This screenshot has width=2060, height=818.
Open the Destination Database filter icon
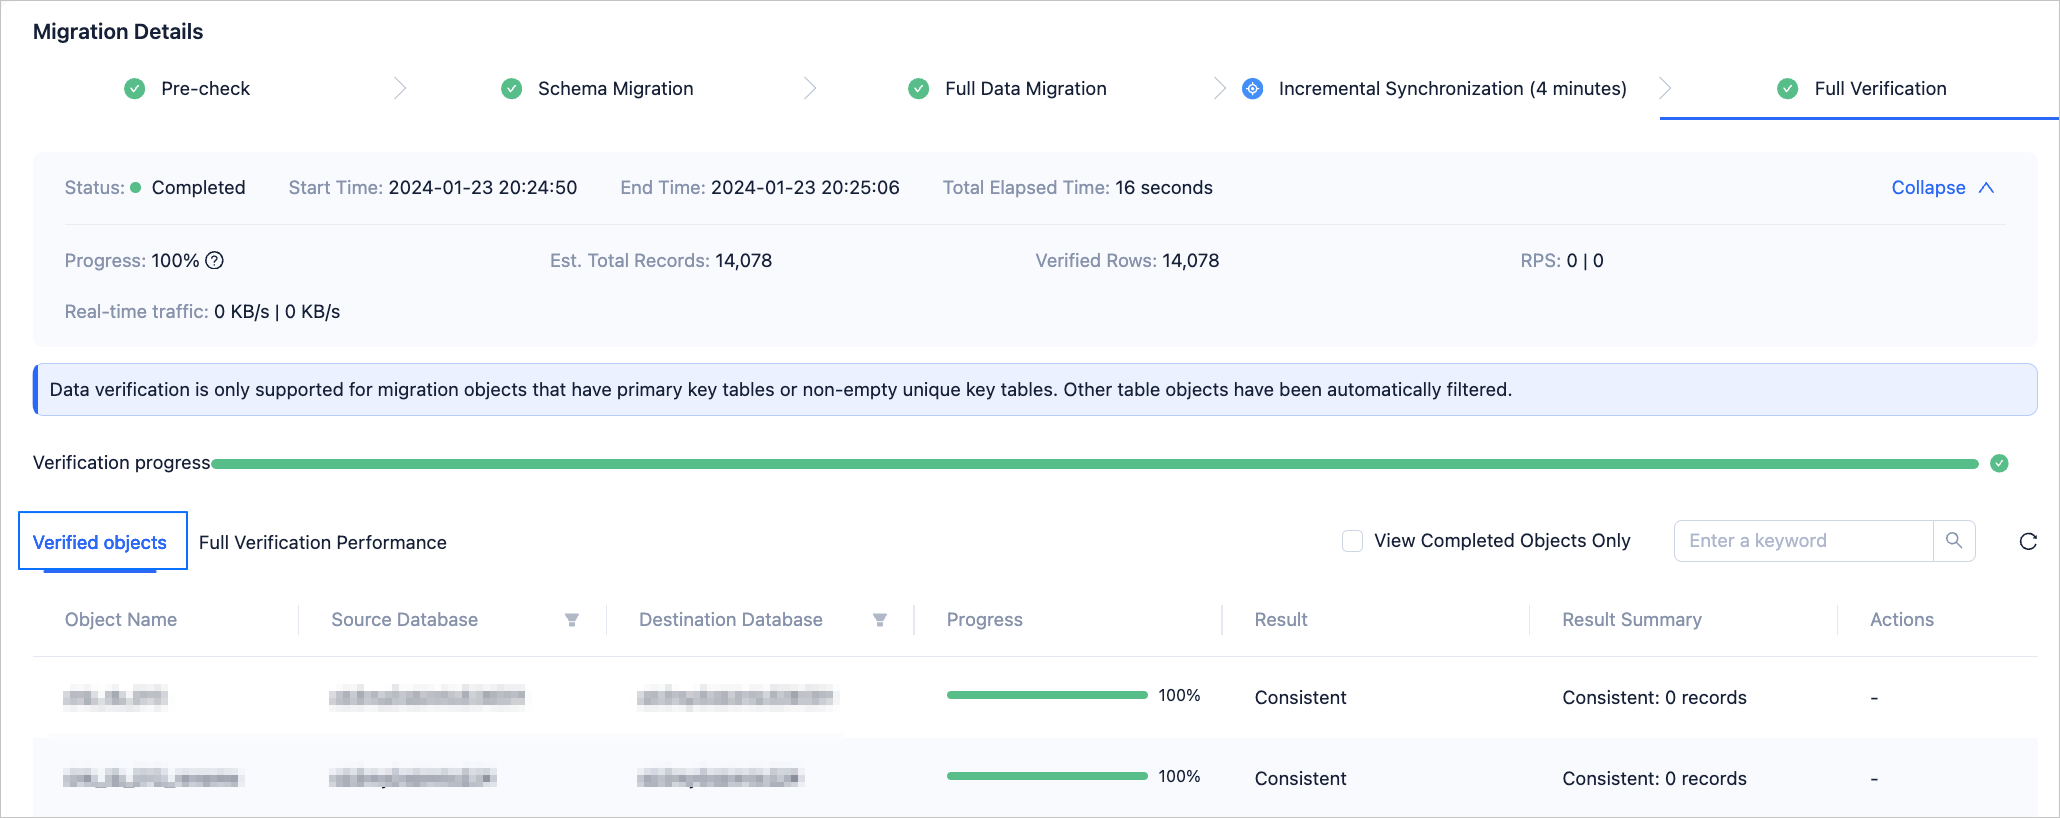click(x=880, y=620)
